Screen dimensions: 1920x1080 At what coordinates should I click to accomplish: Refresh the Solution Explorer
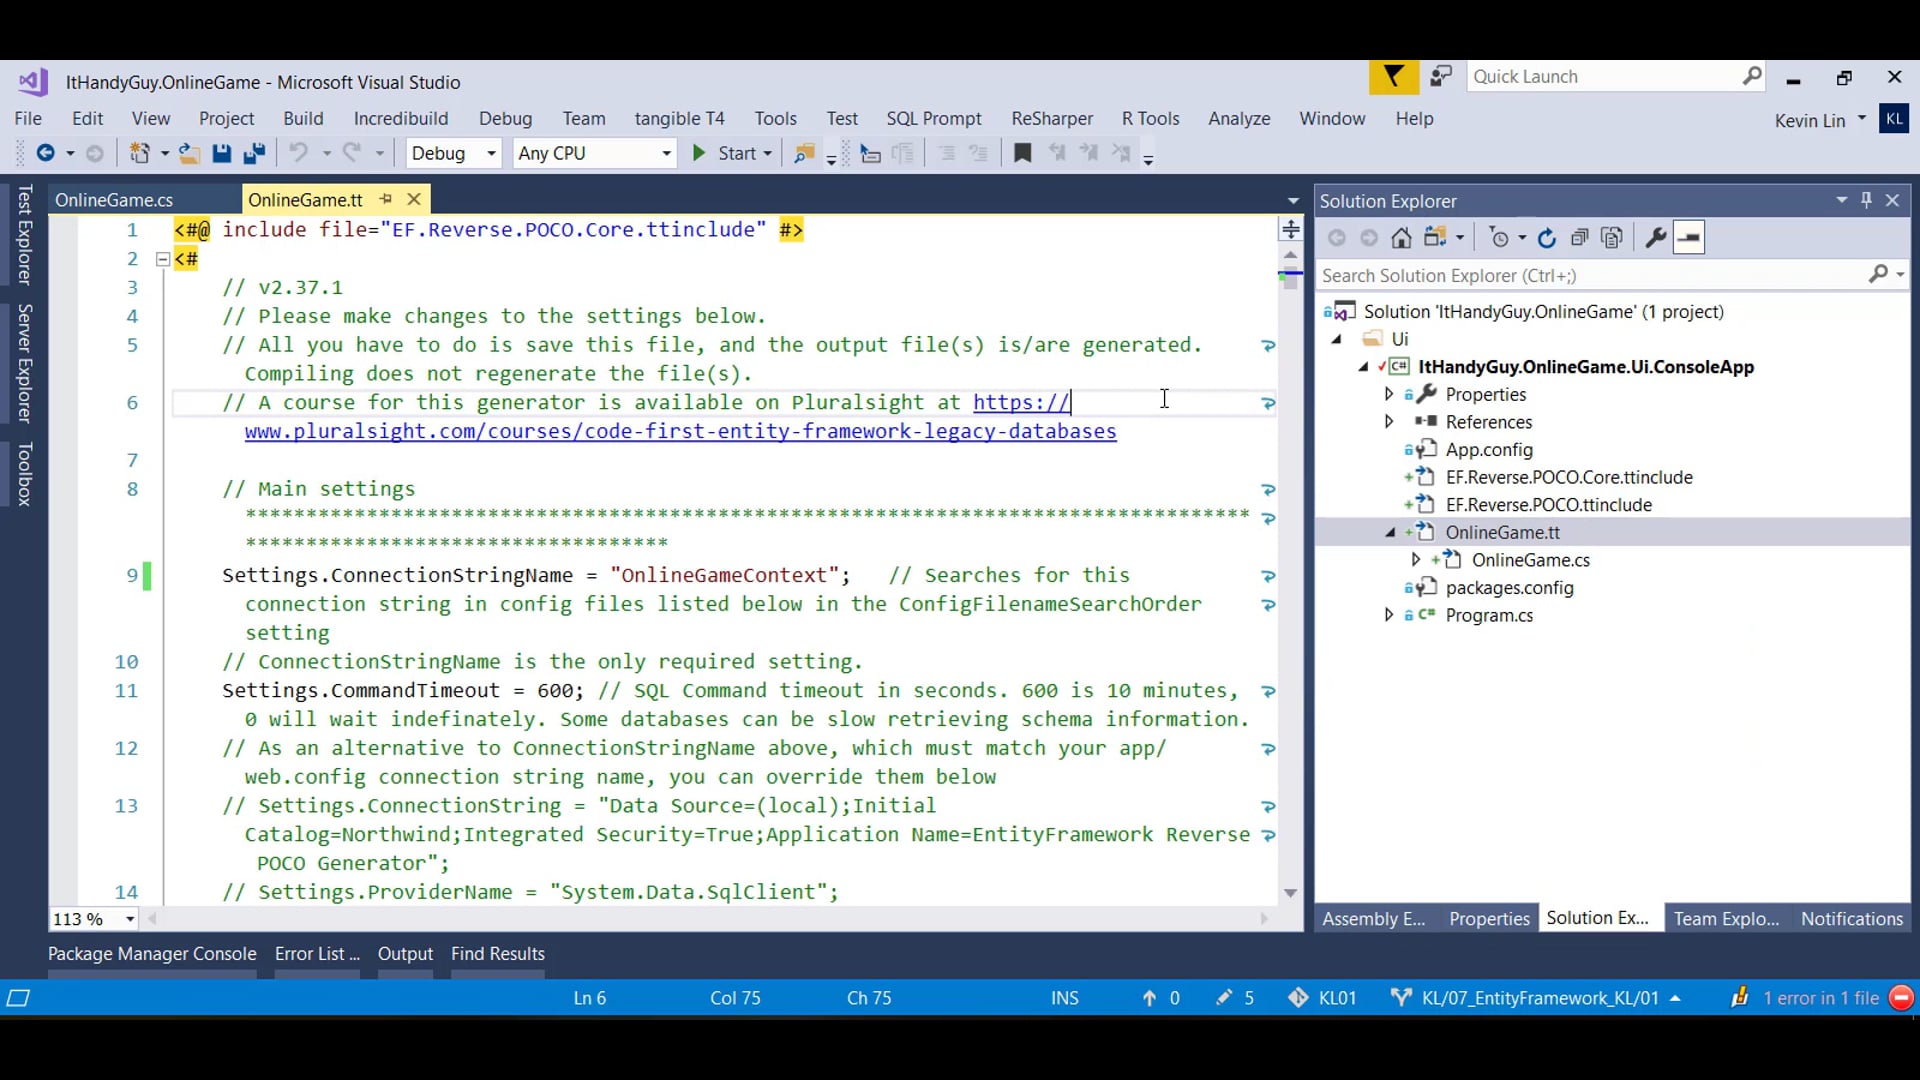click(x=1547, y=238)
